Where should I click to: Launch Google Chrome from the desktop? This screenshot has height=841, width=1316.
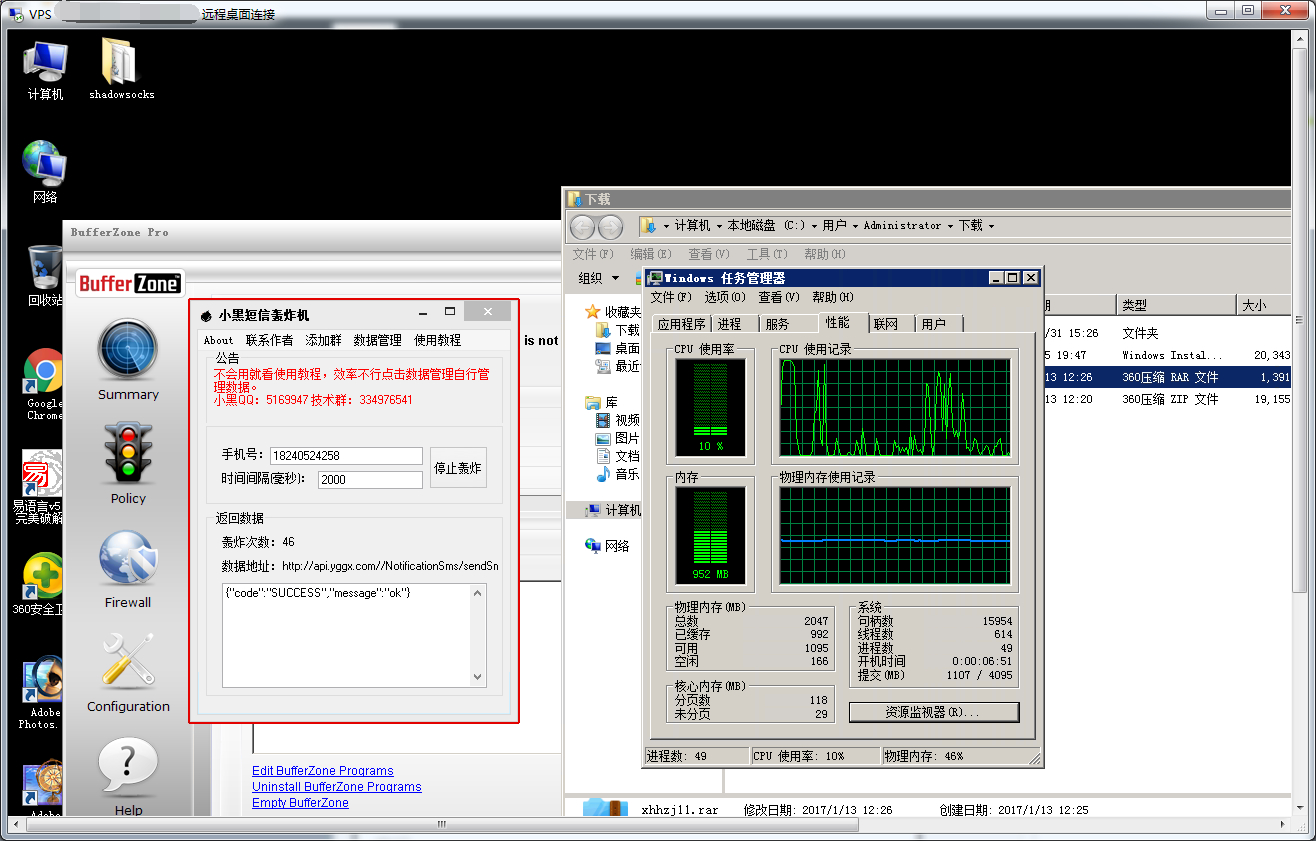[45, 385]
